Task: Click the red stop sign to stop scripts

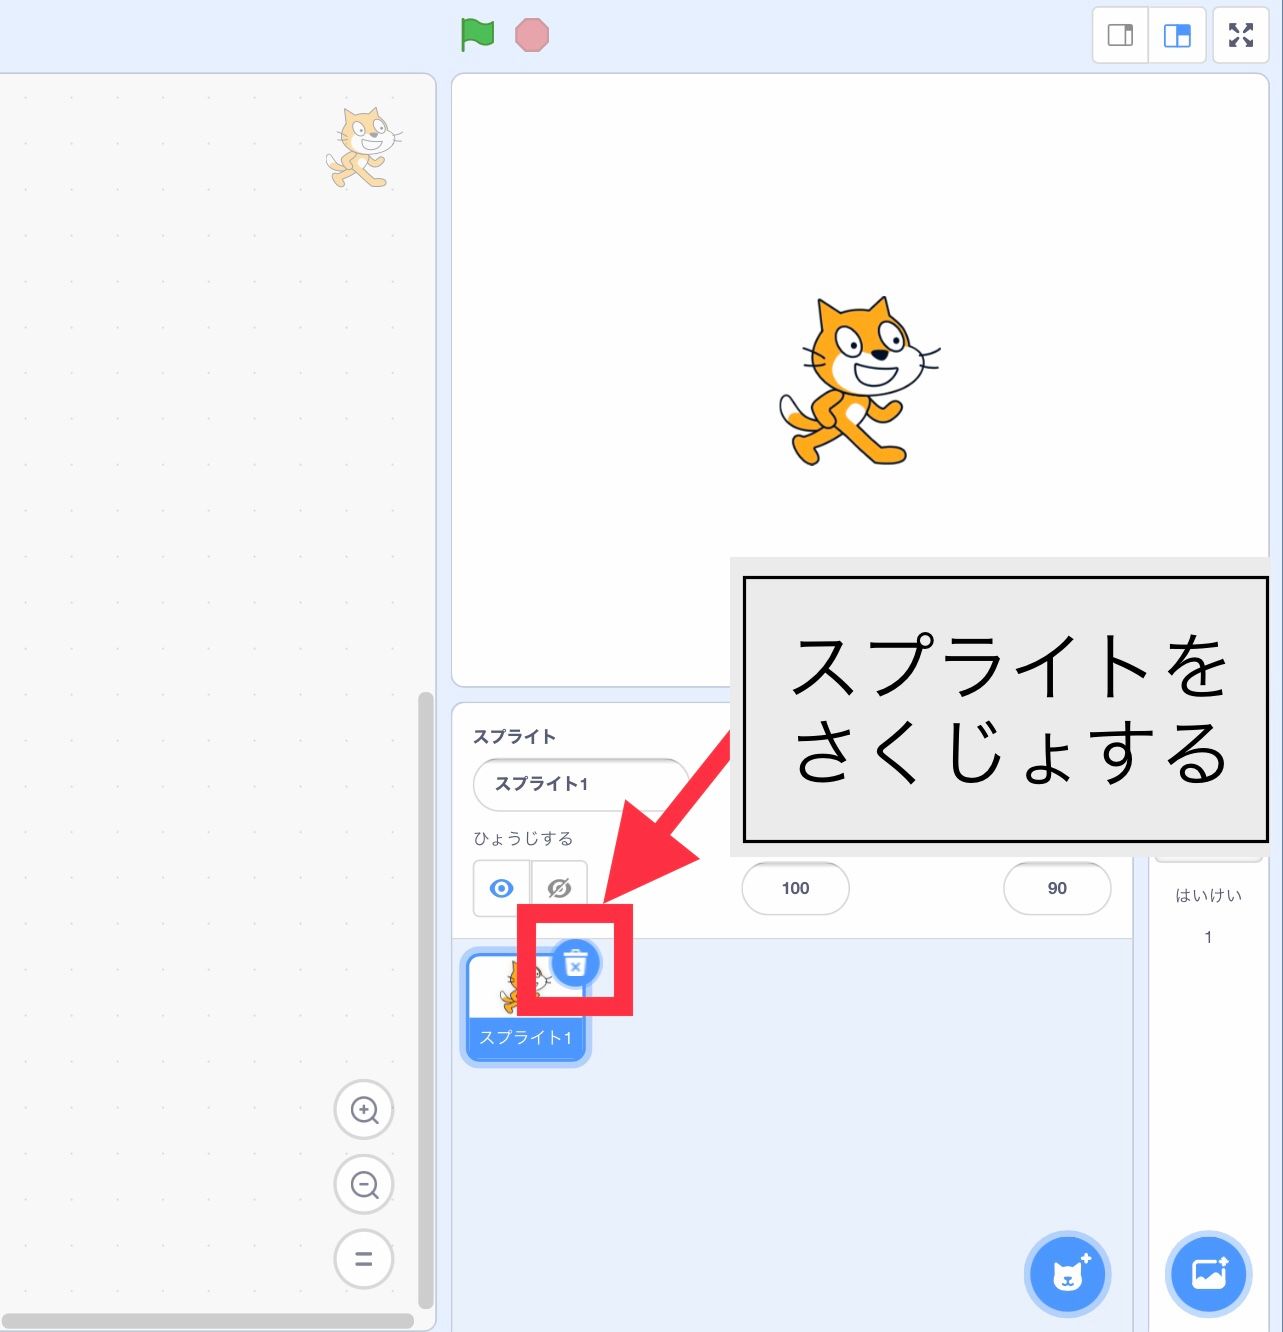Action: [534, 35]
